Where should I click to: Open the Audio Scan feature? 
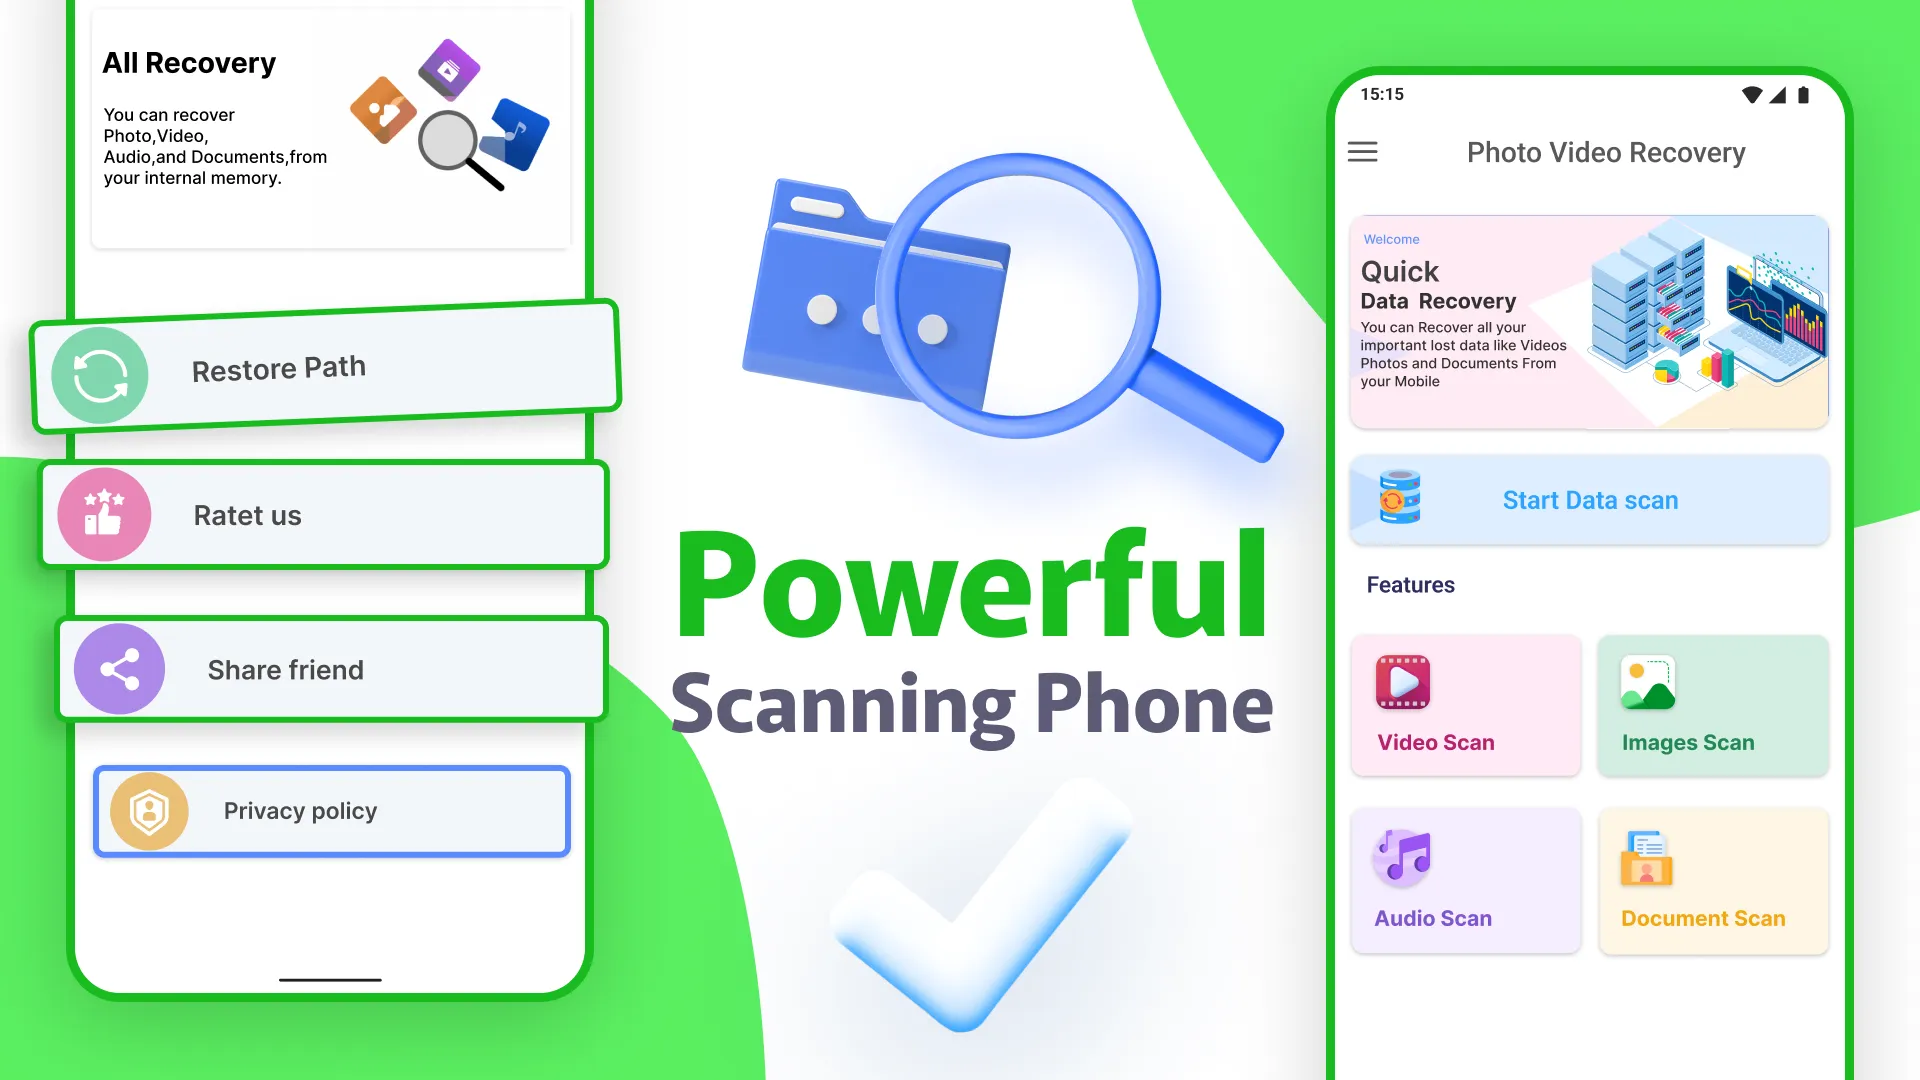(1464, 878)
